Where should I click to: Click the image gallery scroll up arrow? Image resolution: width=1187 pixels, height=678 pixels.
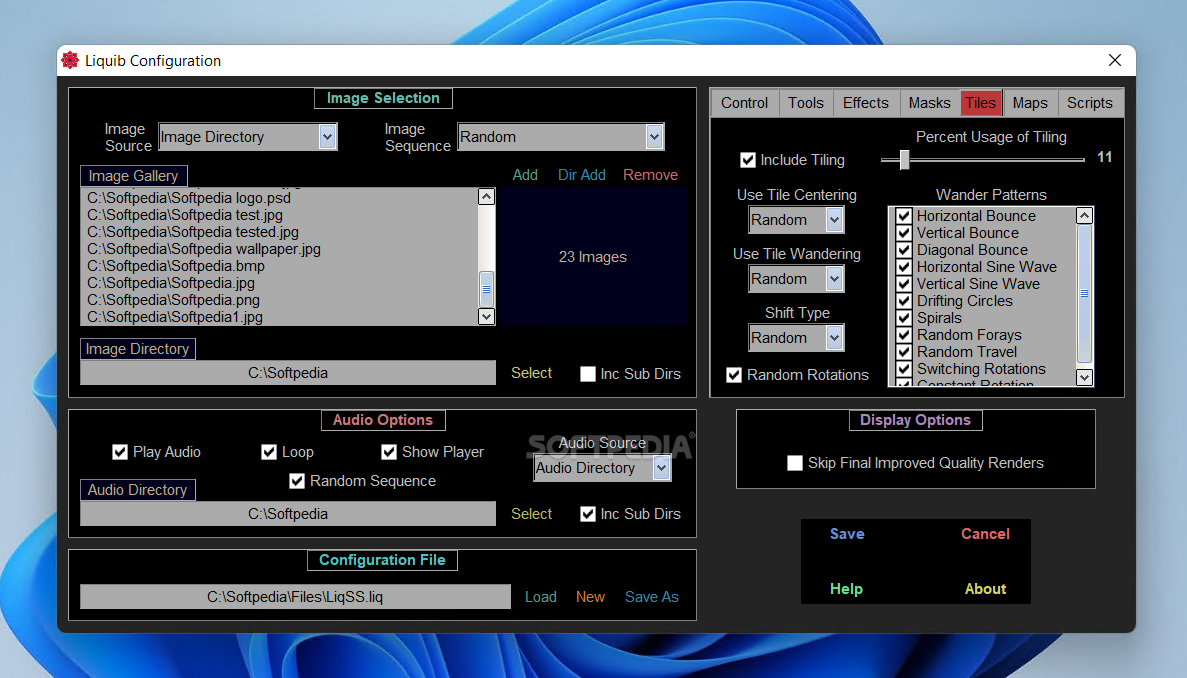[x=486, y=197]
